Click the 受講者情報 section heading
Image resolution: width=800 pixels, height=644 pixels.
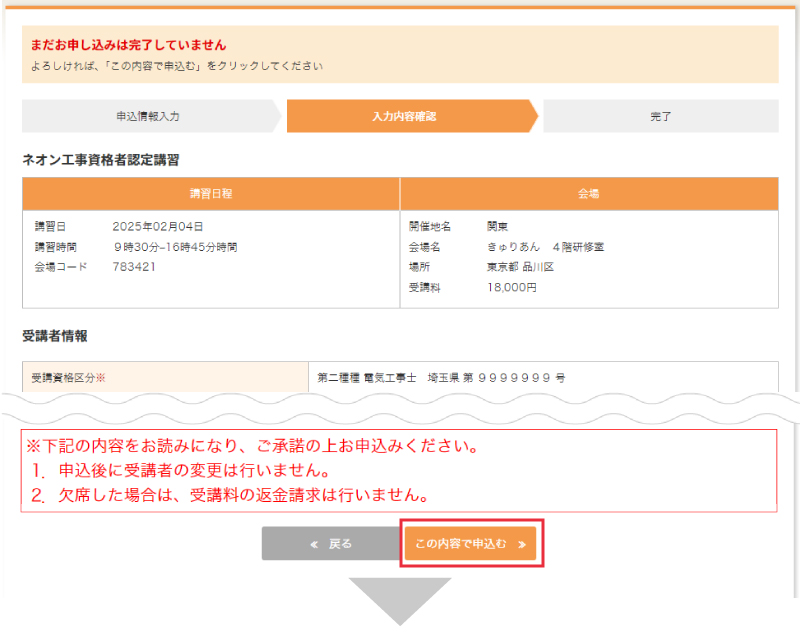point(55,336)
